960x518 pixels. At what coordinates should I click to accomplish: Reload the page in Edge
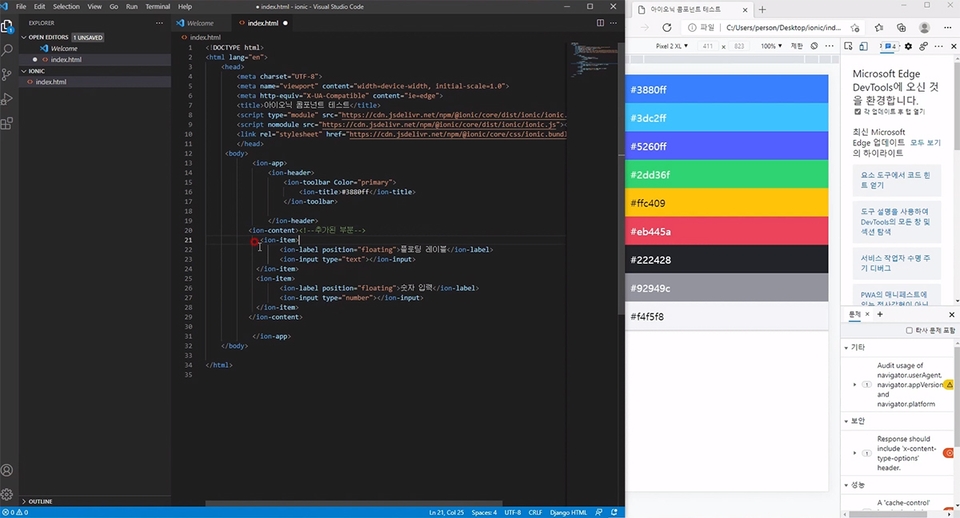click(667, 28)
